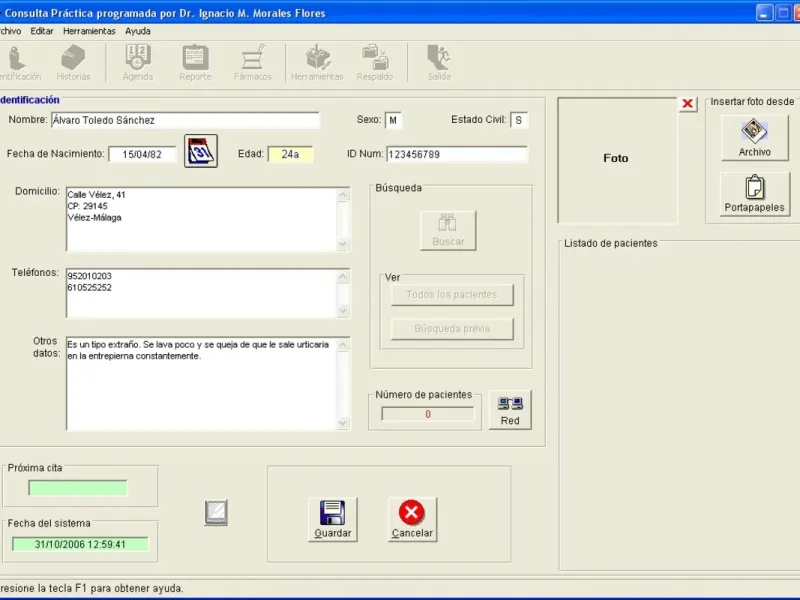The height and width of the screenshot is (600, 800).
Task: Click the Respaldo backup icon
Action: (x=375, y=63)
